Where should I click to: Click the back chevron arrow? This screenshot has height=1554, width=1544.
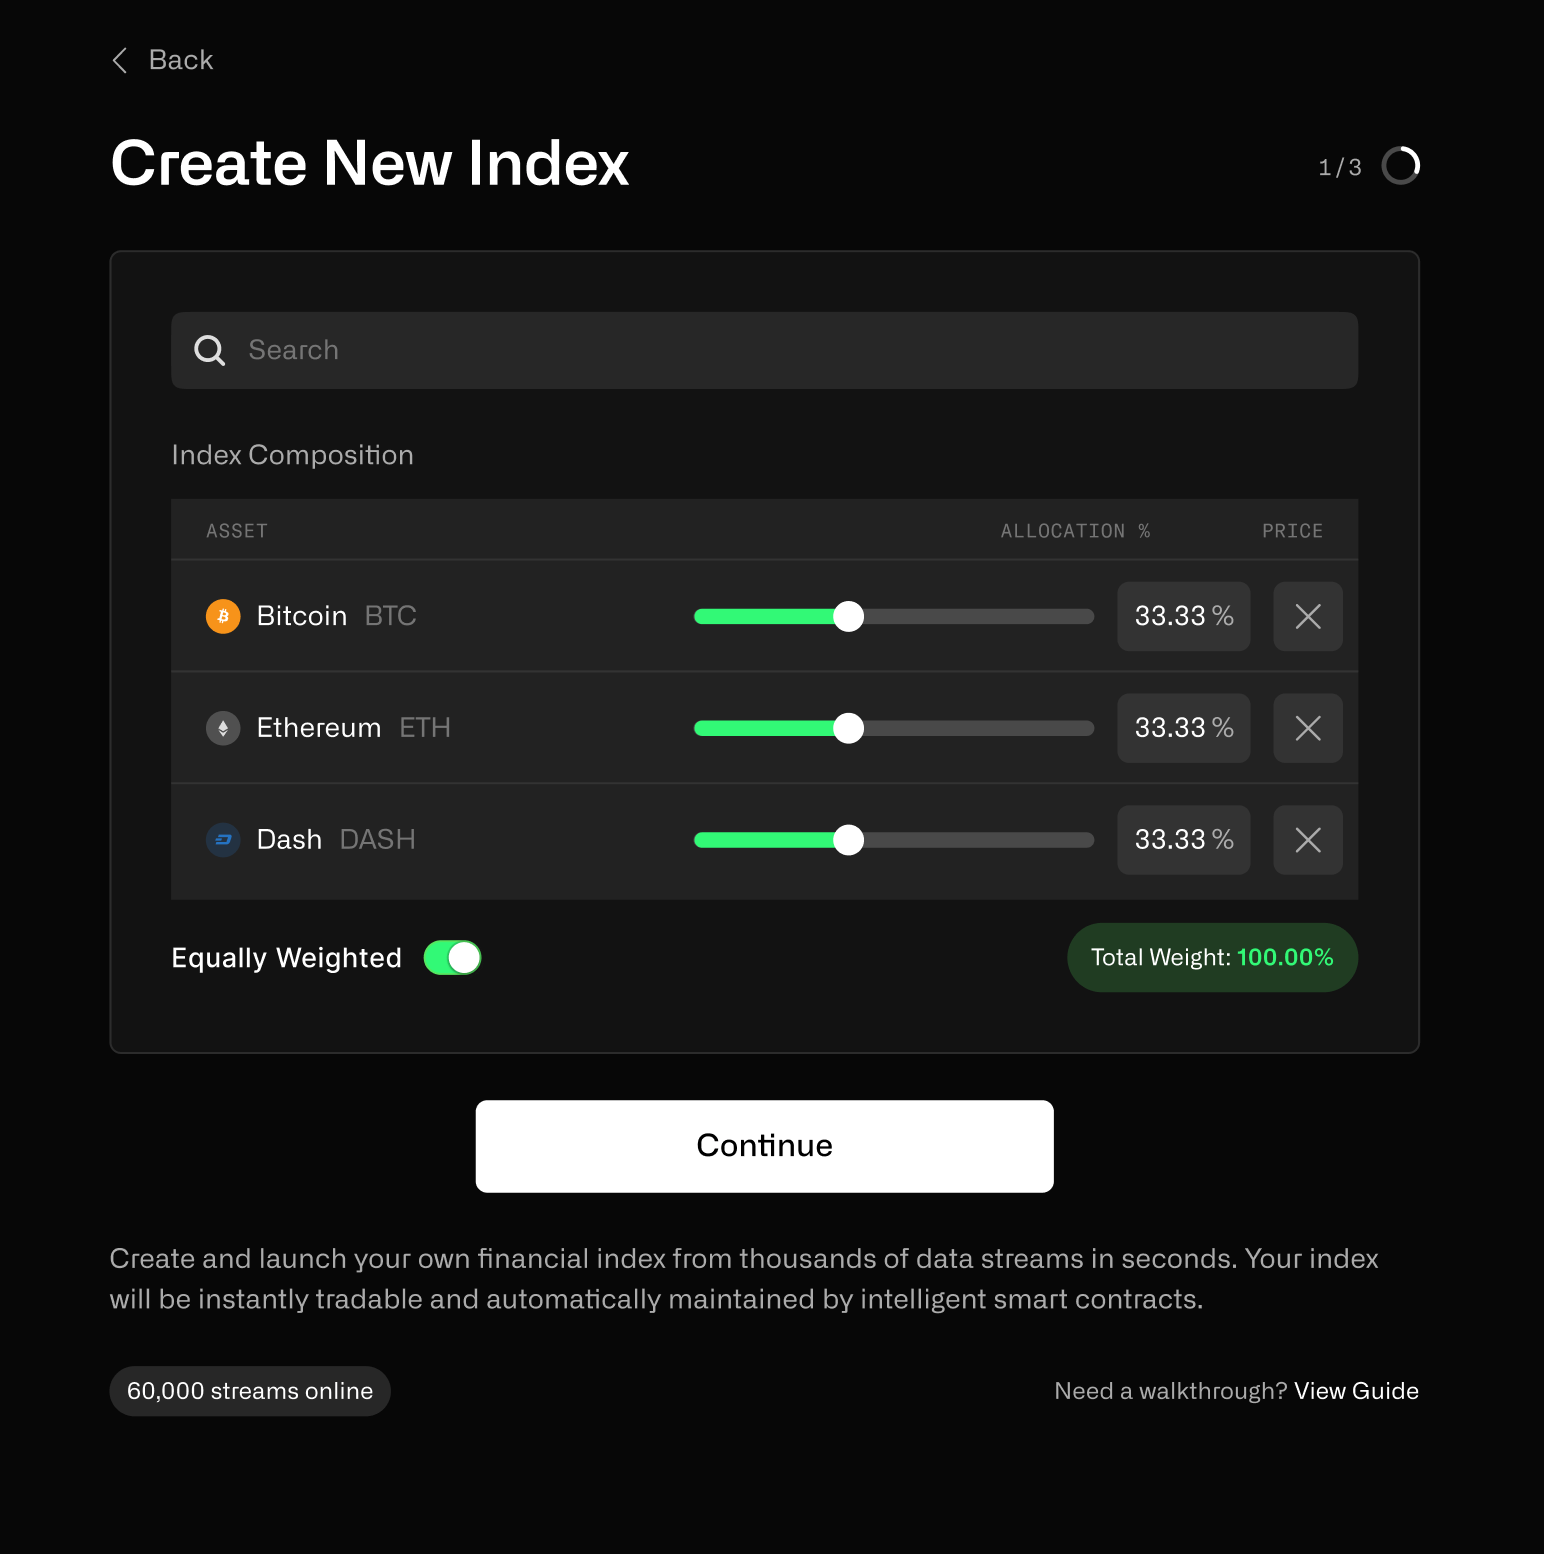pos(120,60)
